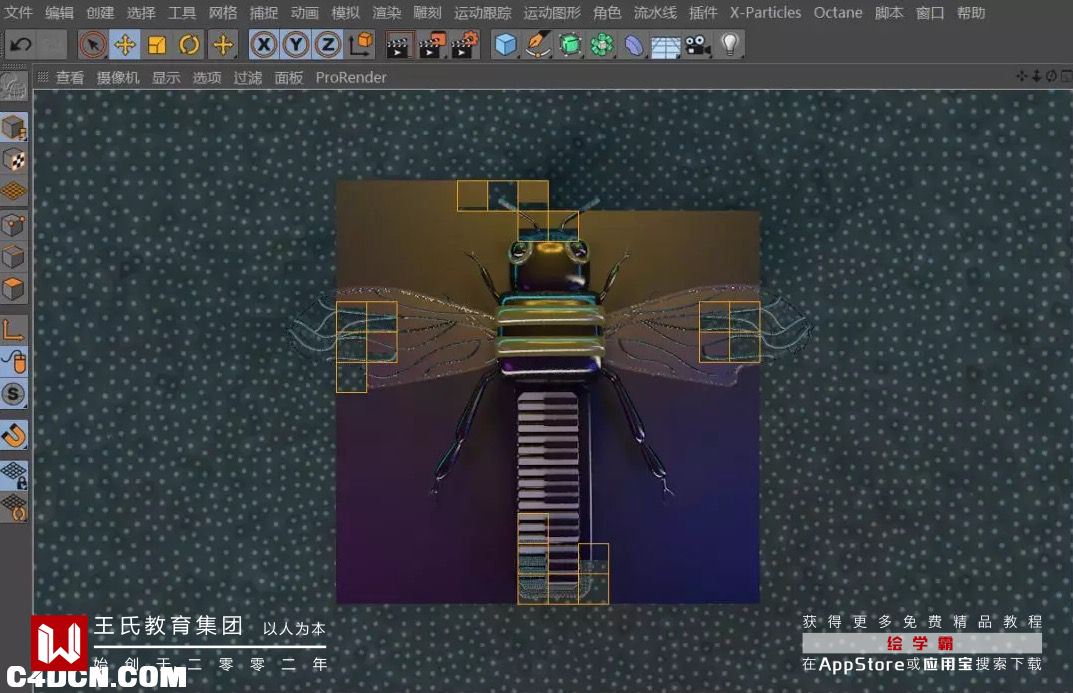Image resolution: width=1073 pixels, height=693 pixels.
Task: Open the 流水线 menu
Action: coord(655,12)
